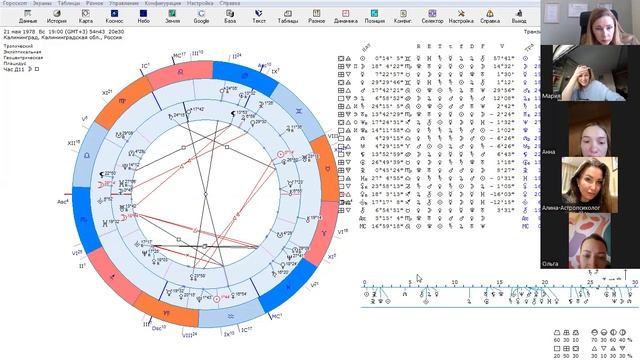Select the Sun row at 0°14' in table
The image size is (640, 360).
pos(426,58)
